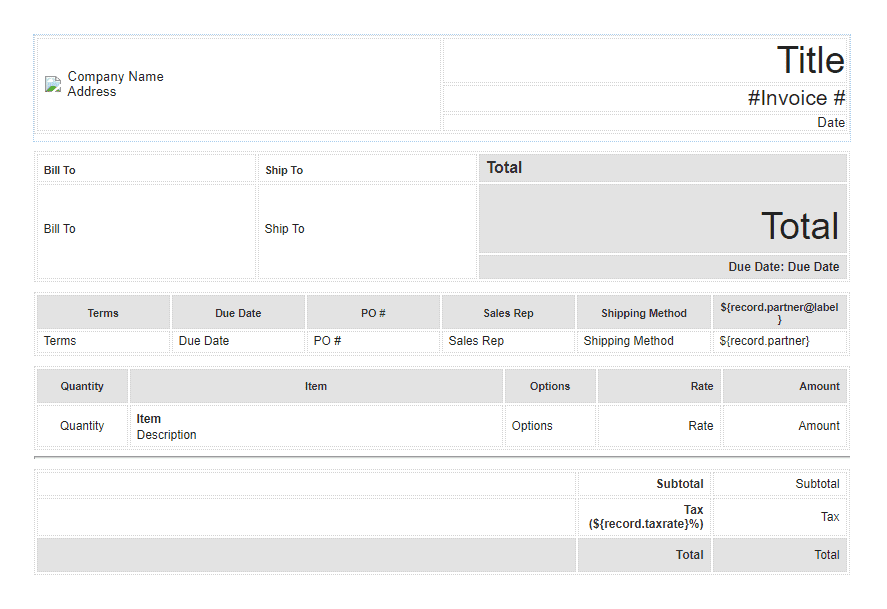Select the Terms column header

click(x=103, y=313)
